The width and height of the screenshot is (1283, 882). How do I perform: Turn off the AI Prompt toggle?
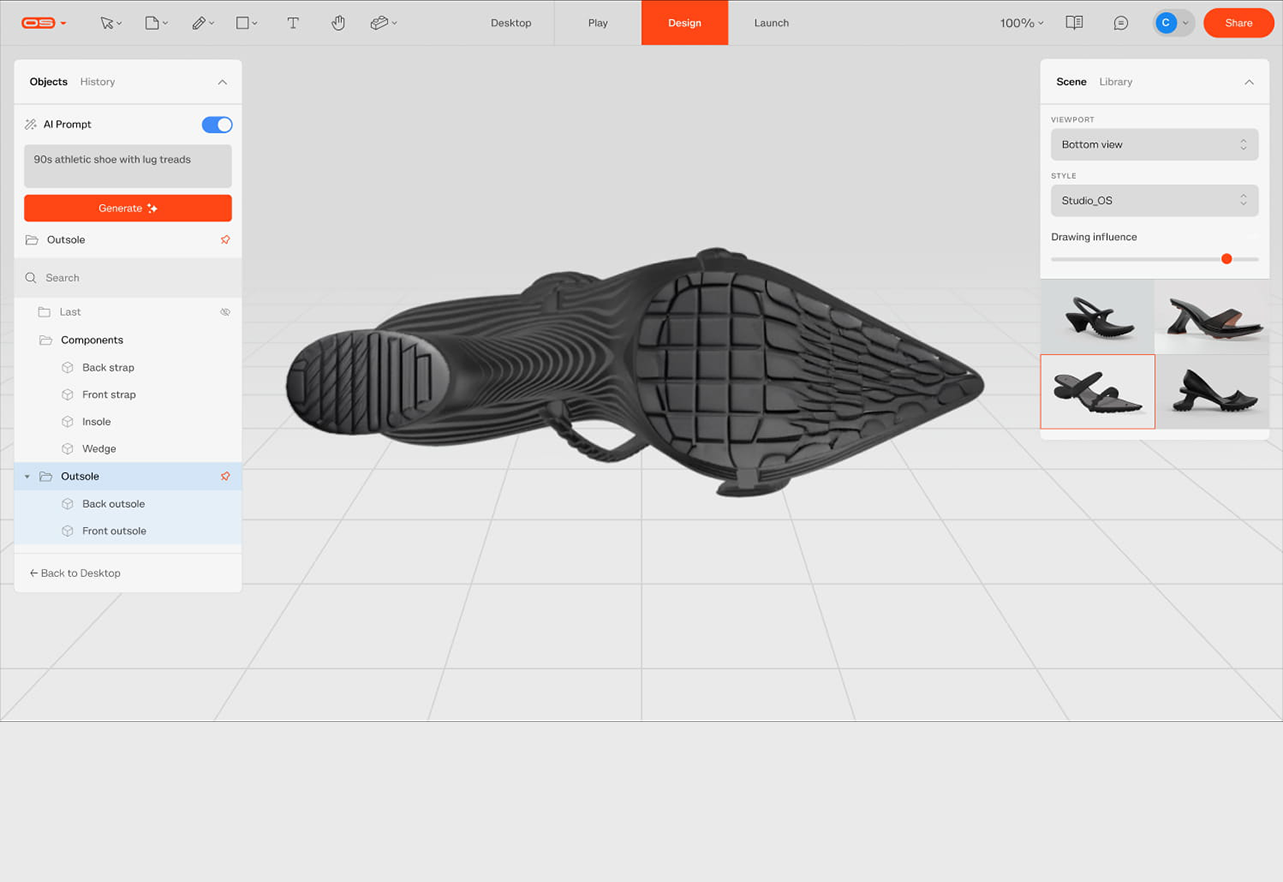(217, 125)
